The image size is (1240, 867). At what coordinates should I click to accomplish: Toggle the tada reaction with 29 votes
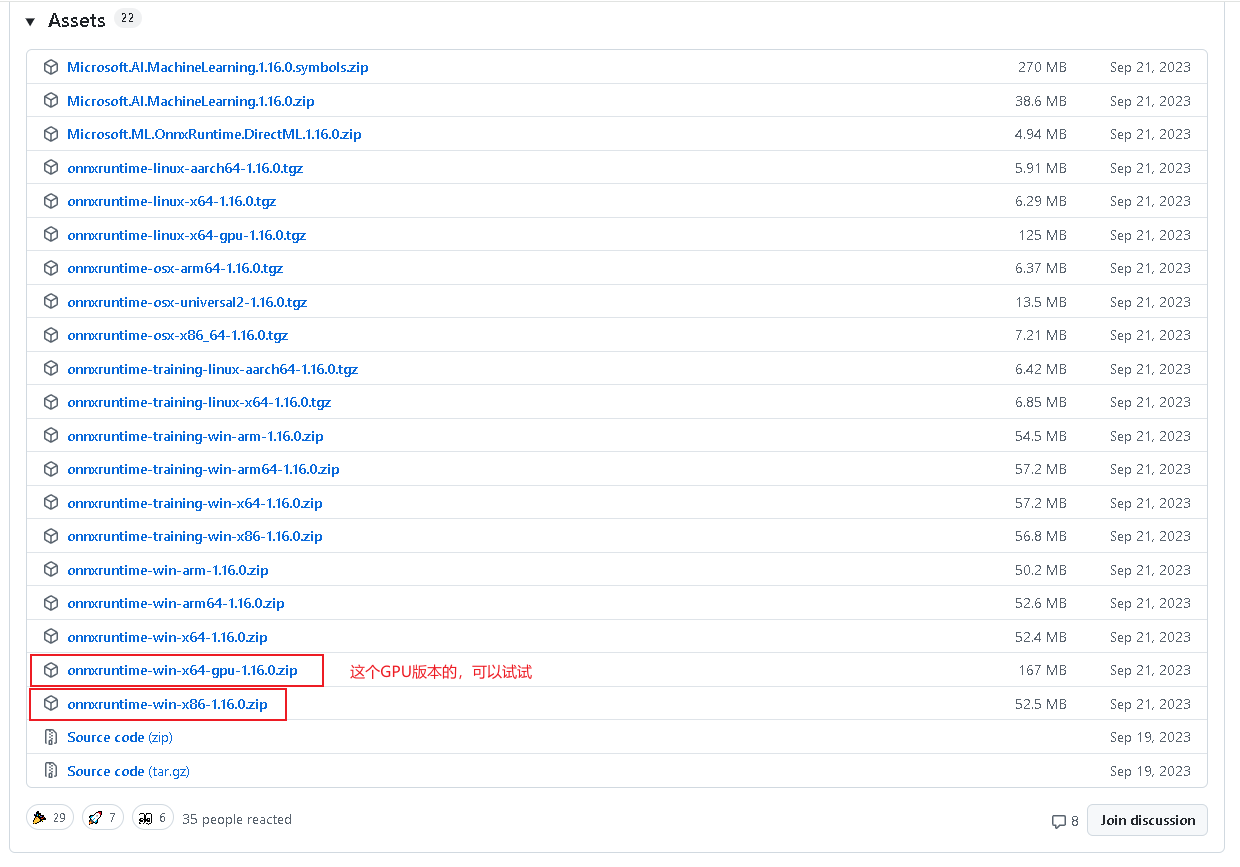point(50,817)
